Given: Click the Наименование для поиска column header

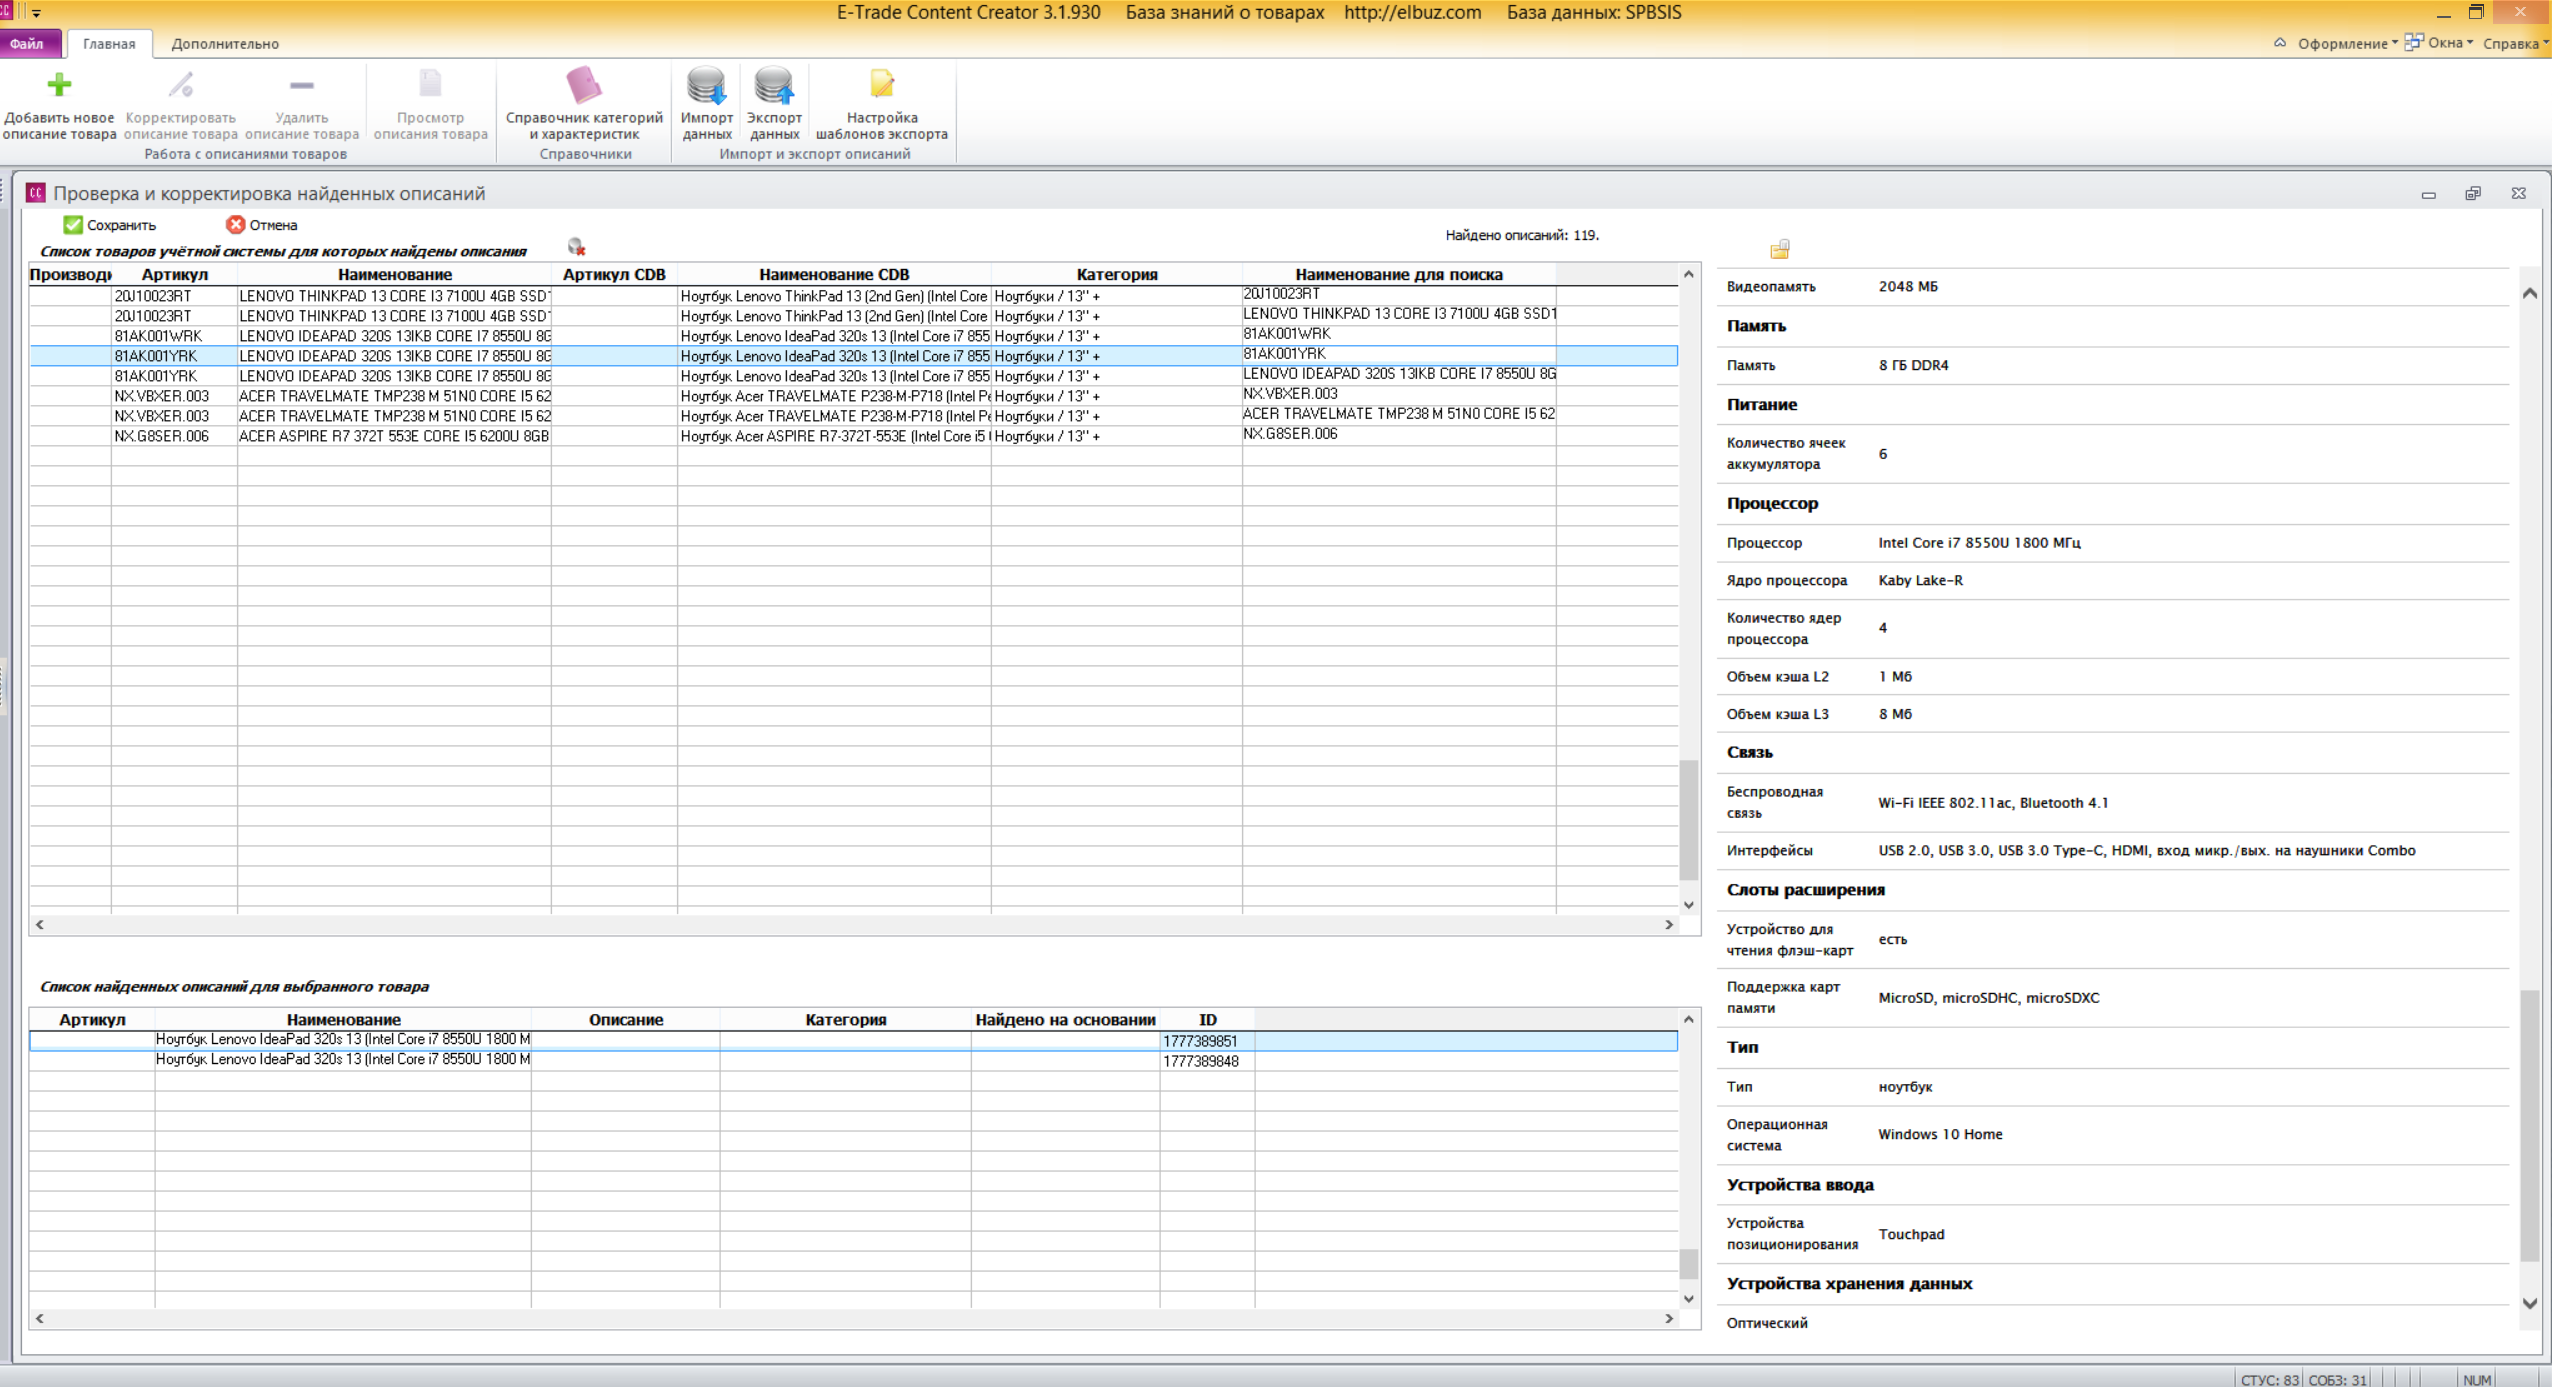Looking at the screenshot, I should 1399,274.
